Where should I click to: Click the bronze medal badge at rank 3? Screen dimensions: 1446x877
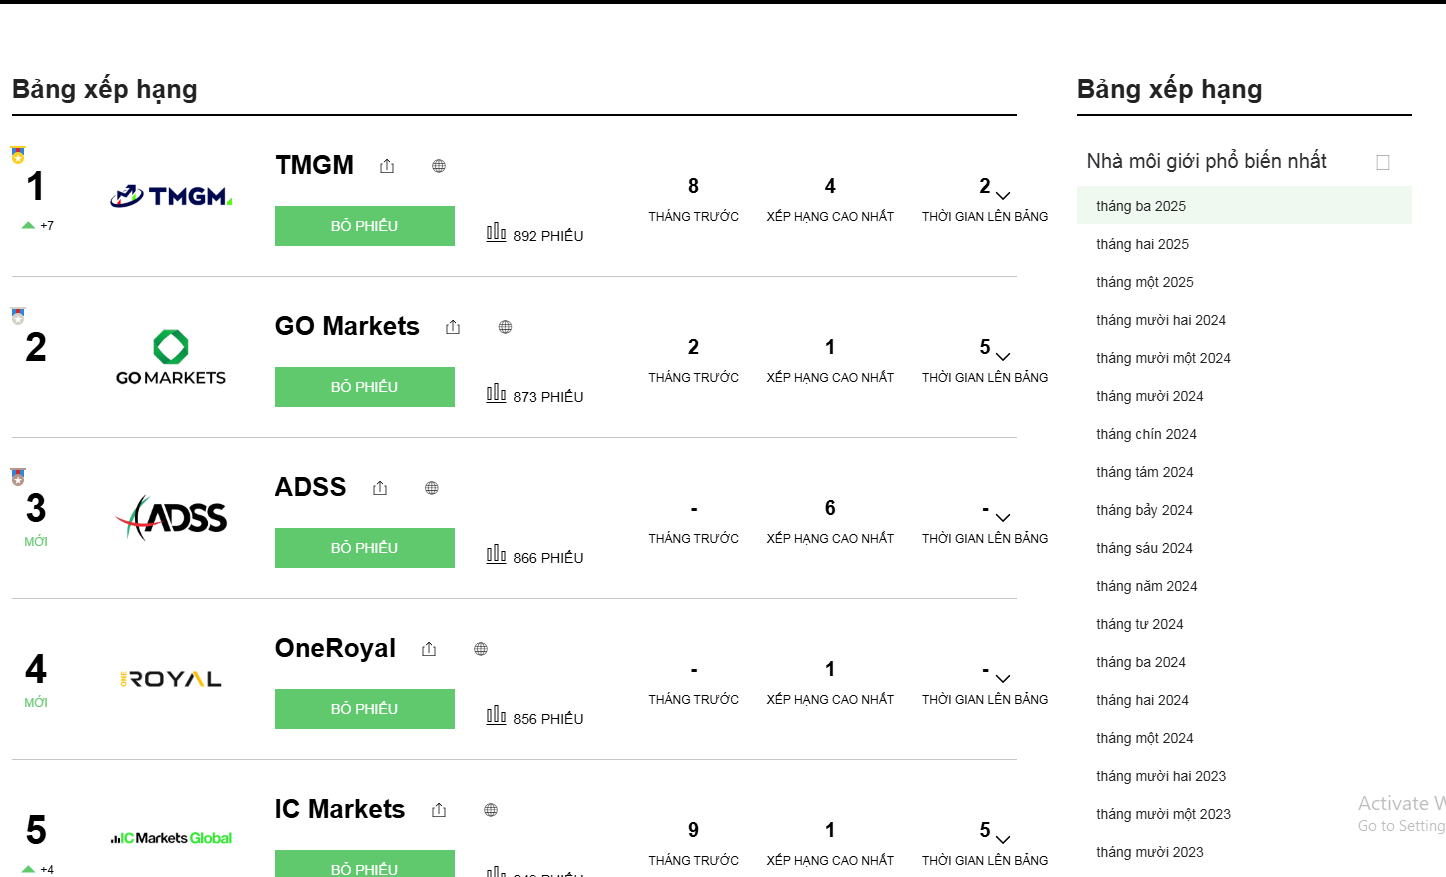18,477
